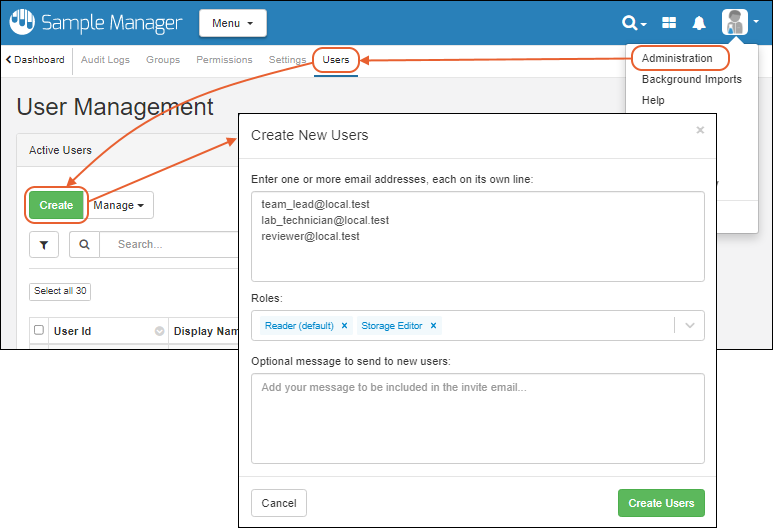This screenshot has height=528, width=773.
Task: Click the product grid icon in header
Action: pos(669,23)
